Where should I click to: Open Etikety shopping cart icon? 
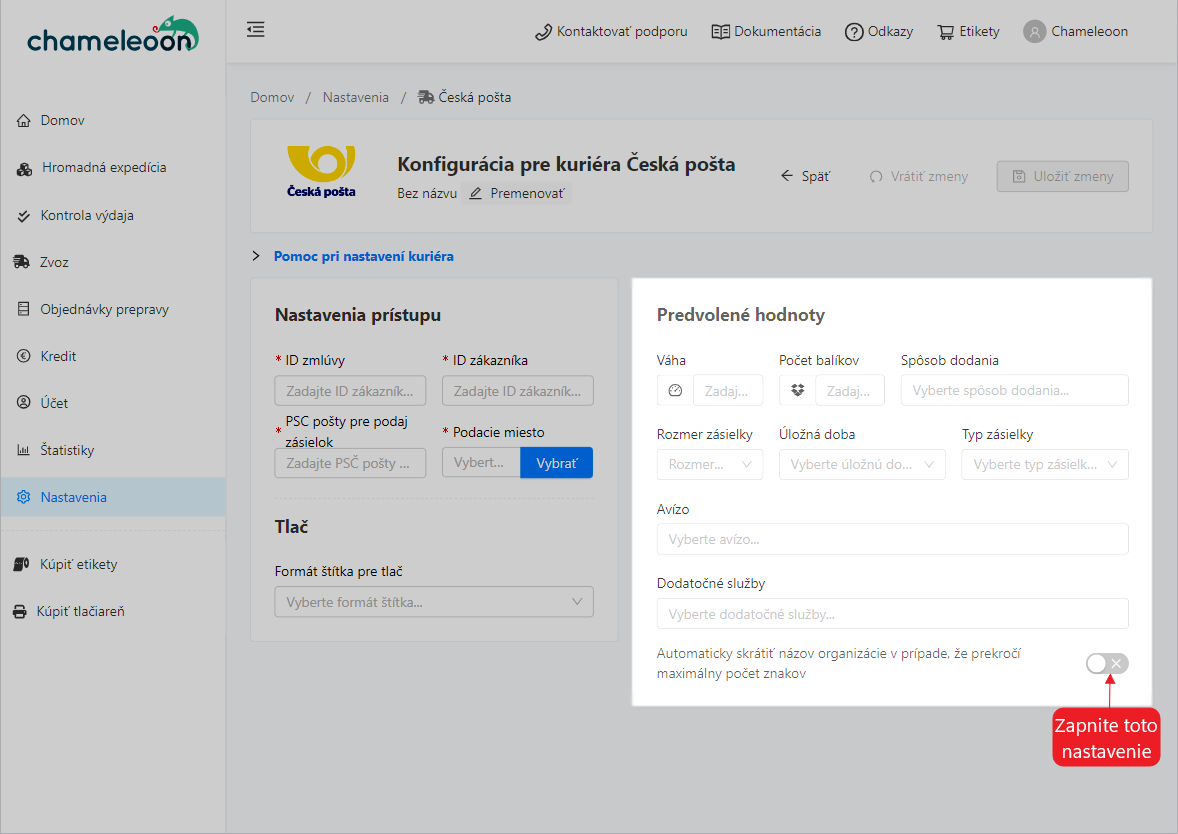click(945, 32)
